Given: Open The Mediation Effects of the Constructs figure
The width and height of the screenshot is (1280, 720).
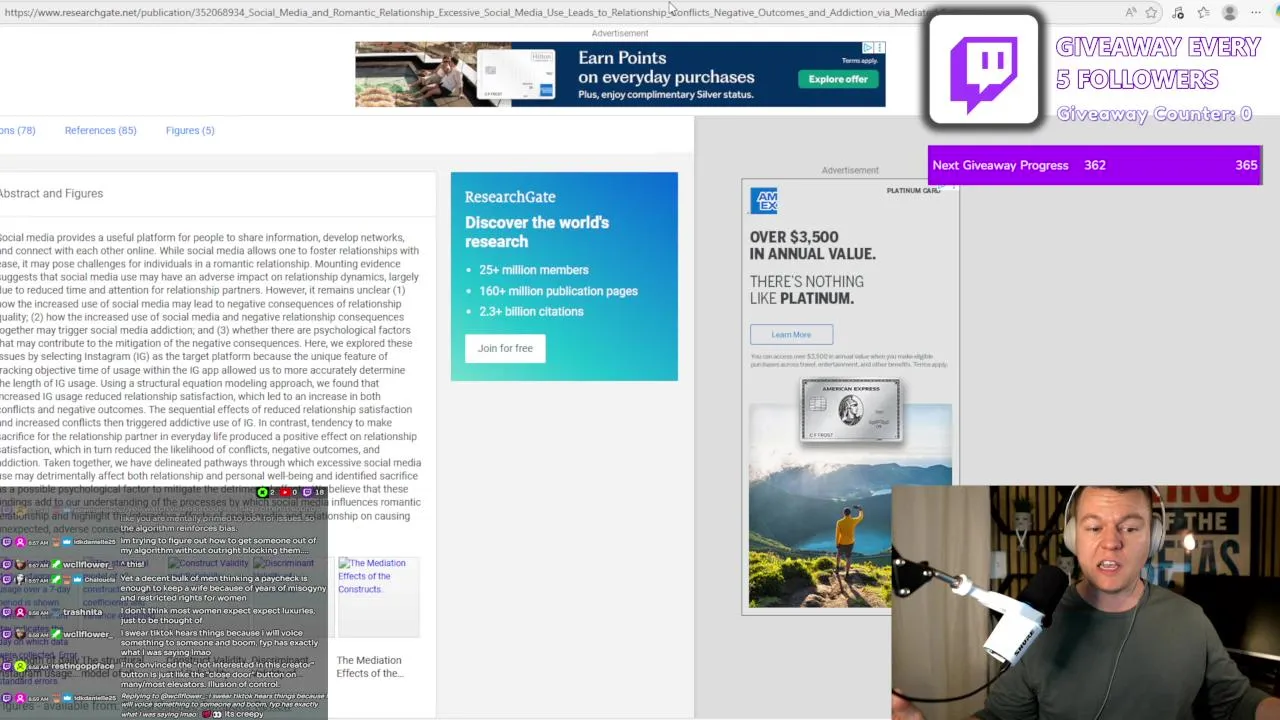Looking at the screenshot, I should coord(378,595).
